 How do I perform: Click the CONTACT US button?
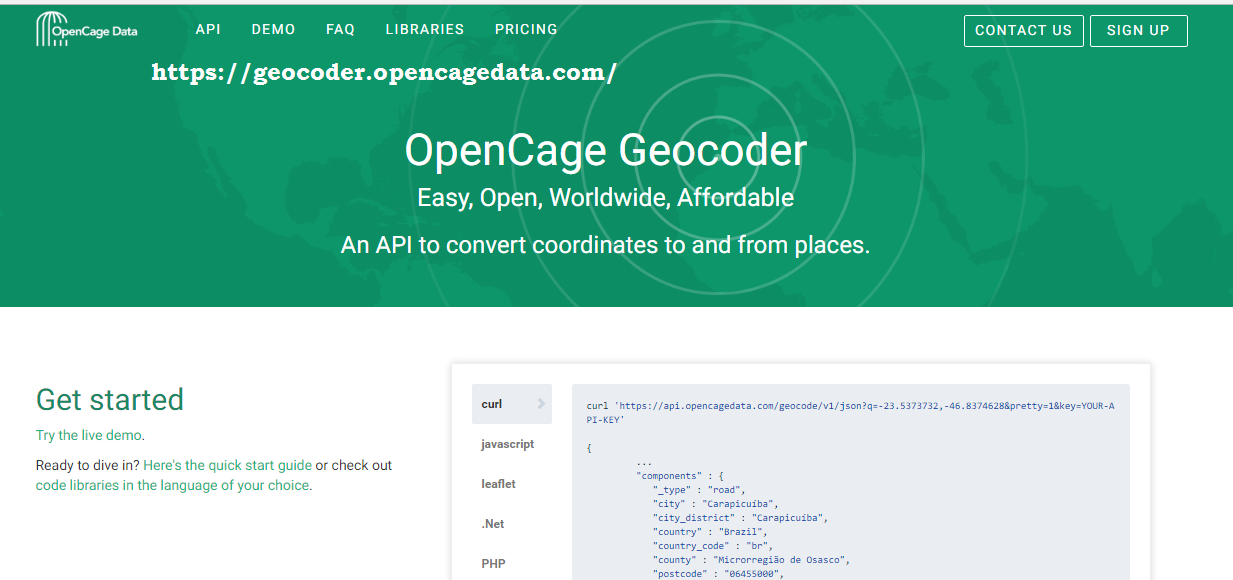(1023, 30)
